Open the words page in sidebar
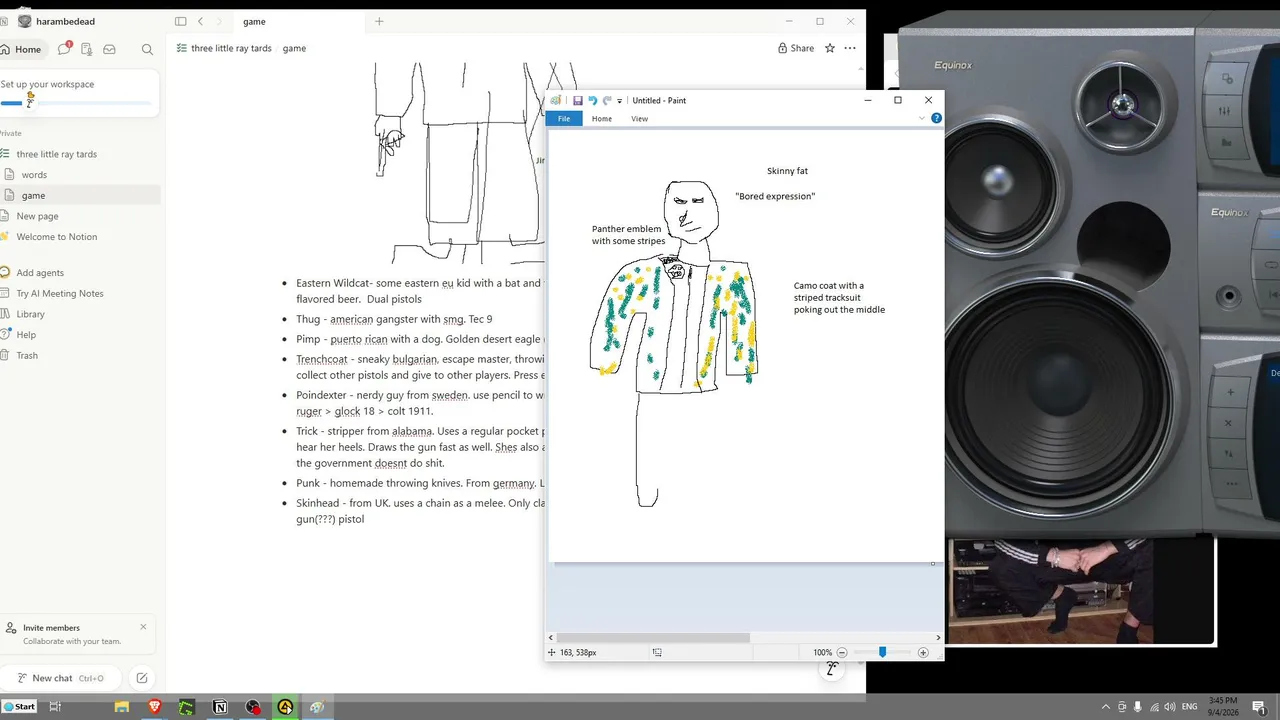This screenshot has width=1280, height=720. pyautogui.click(x=34, y=175)
